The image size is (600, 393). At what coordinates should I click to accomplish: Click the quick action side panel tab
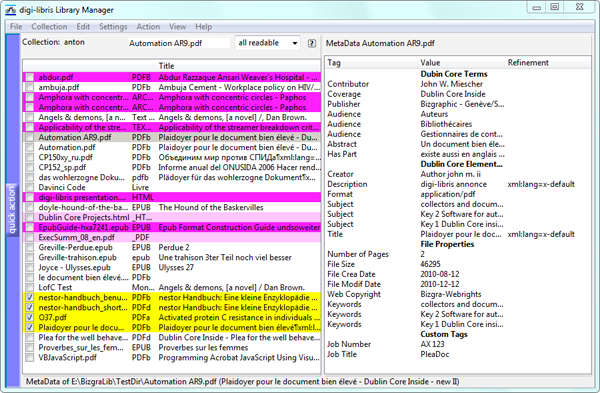[12, 210]
